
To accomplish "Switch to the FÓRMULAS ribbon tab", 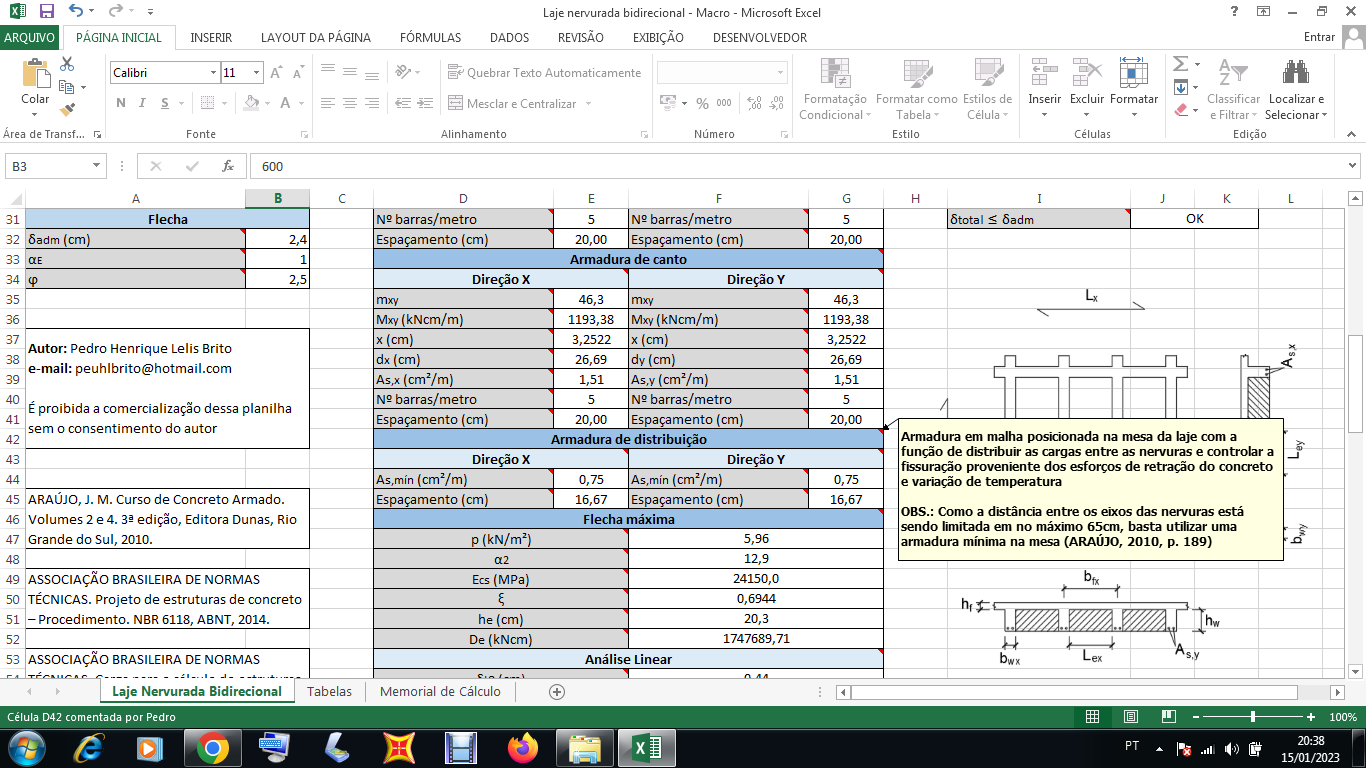I will [x=430, y=38].
